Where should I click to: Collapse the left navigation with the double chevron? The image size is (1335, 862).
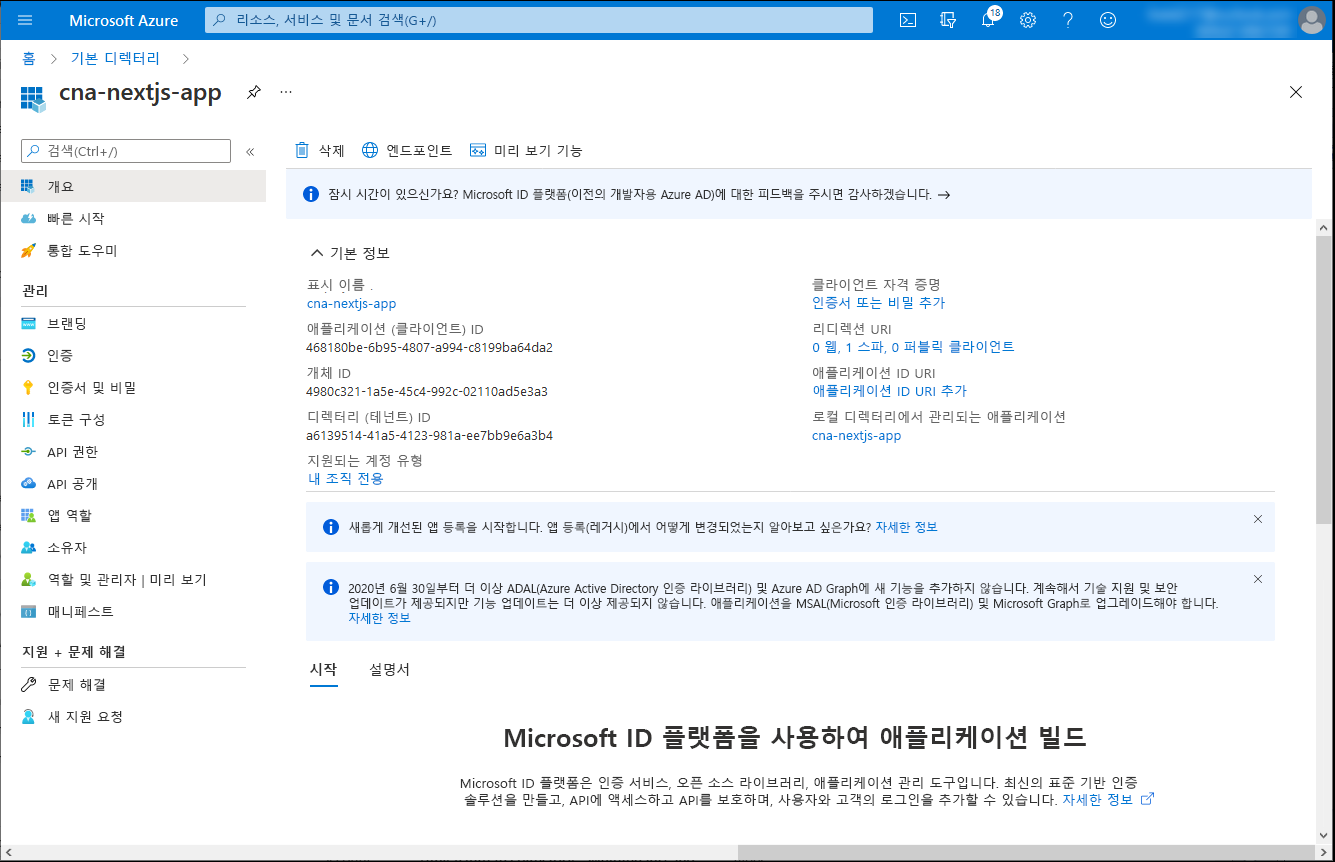[x=250, y=151]
